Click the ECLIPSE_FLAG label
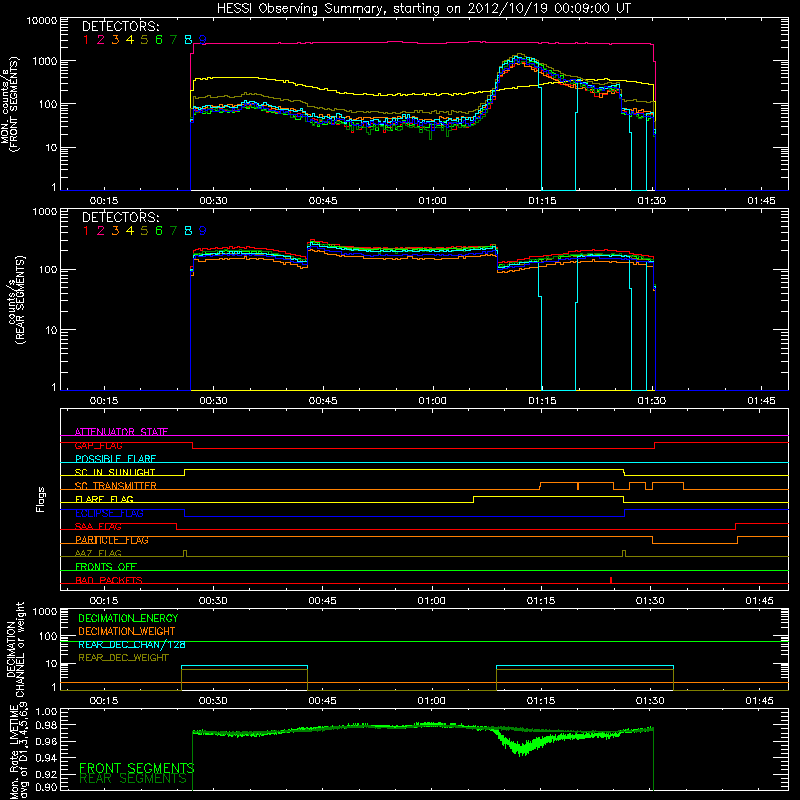Viewport: 800px width, 800px height. click(109, 513)
